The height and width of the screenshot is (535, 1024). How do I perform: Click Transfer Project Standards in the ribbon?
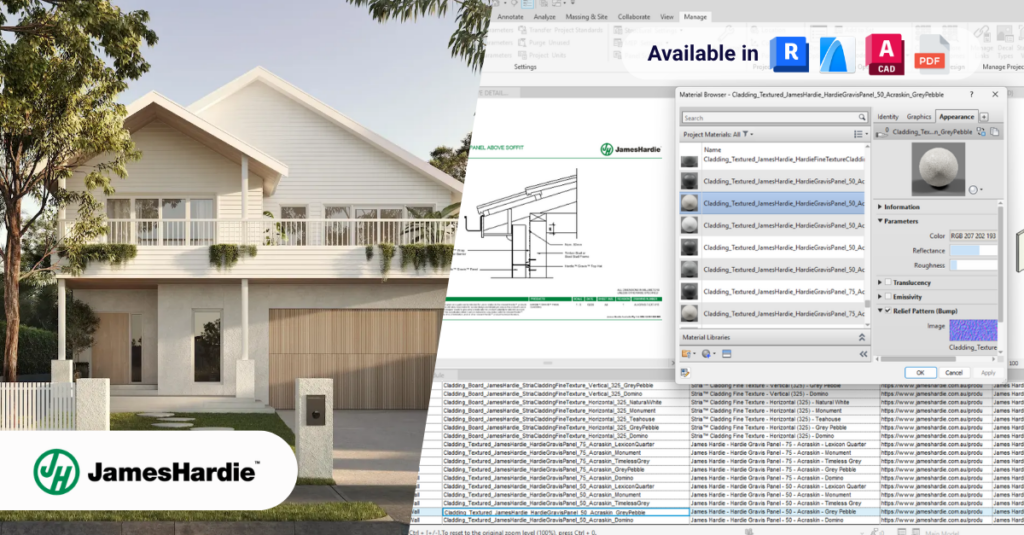pos(560,30)
